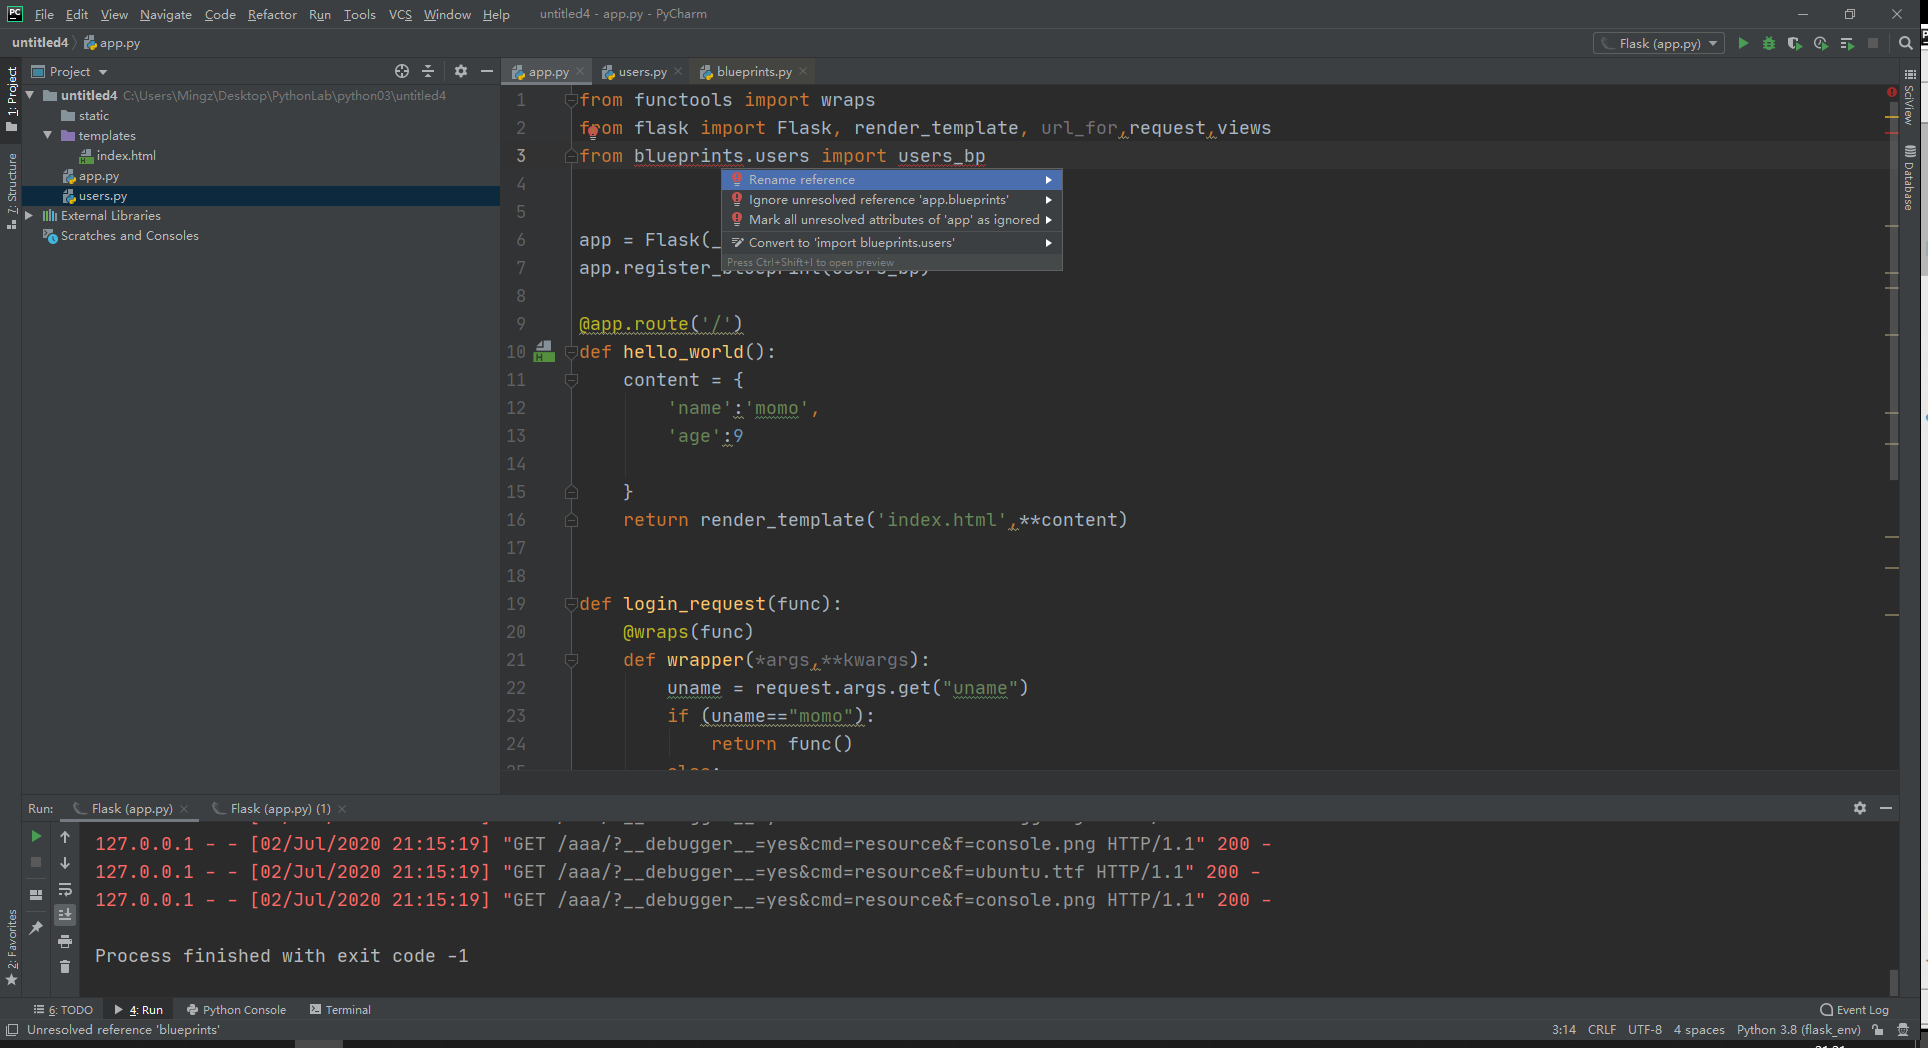This screenshot has height=1048, width=1928.
Task: Change the CRLF line separator in the status bar
Action: tap(1601, 1030)
